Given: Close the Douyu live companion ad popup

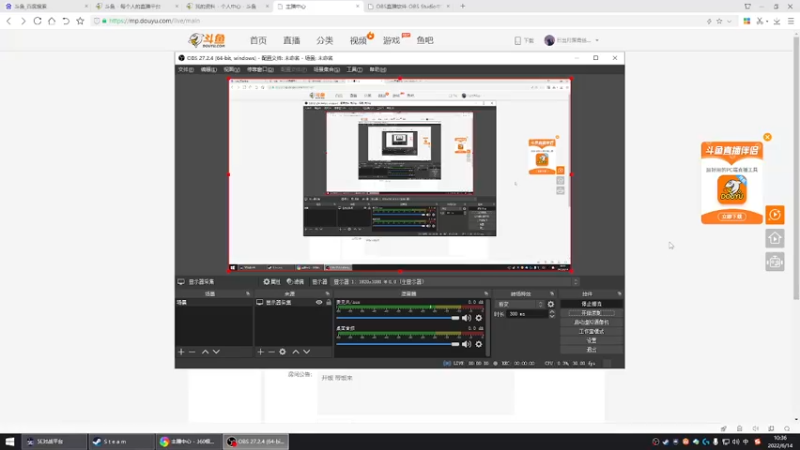Looking at the screenshot, I should click(x=767, y=137).
